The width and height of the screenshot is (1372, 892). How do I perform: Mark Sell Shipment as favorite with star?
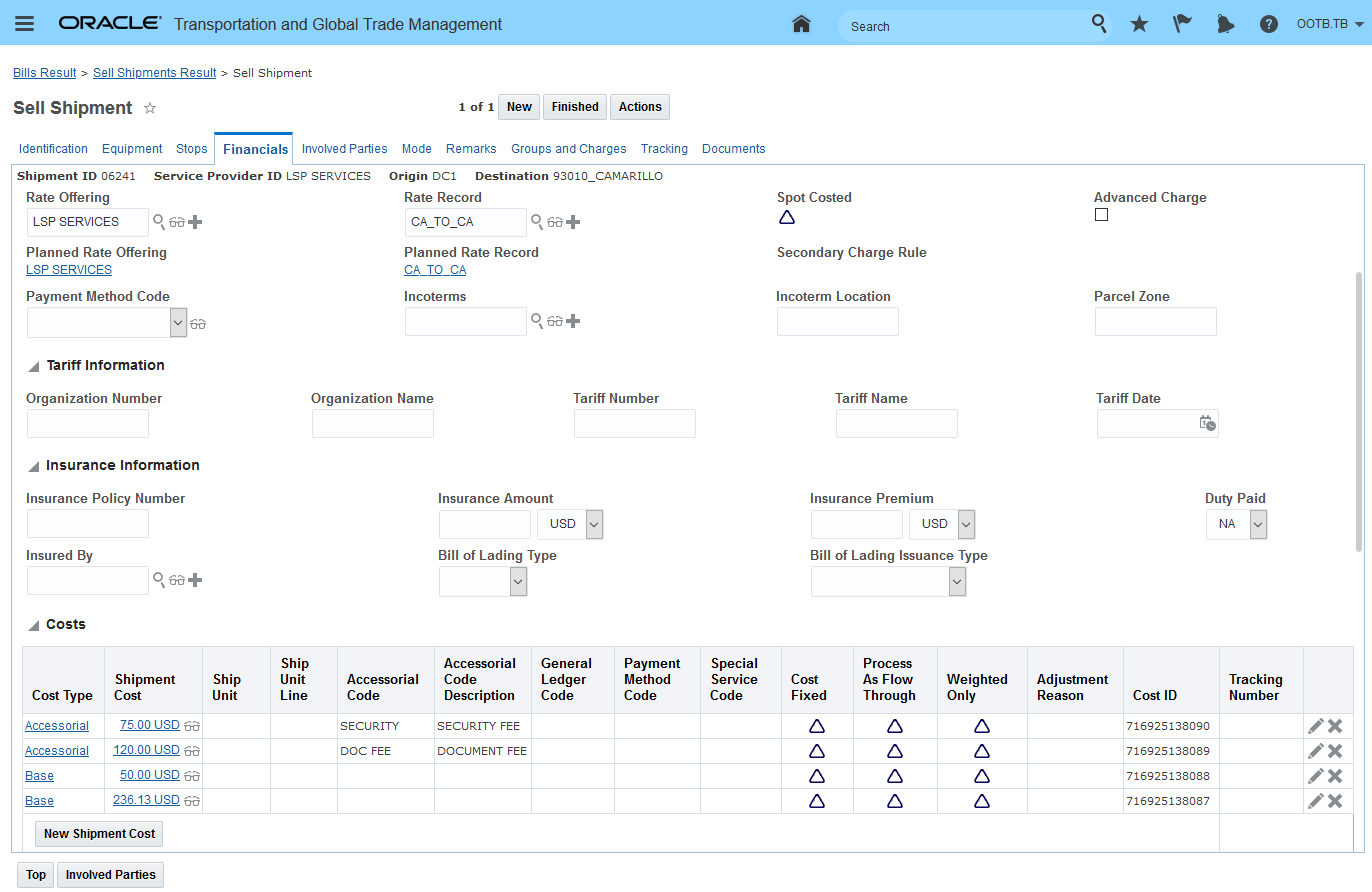(150, 108)
